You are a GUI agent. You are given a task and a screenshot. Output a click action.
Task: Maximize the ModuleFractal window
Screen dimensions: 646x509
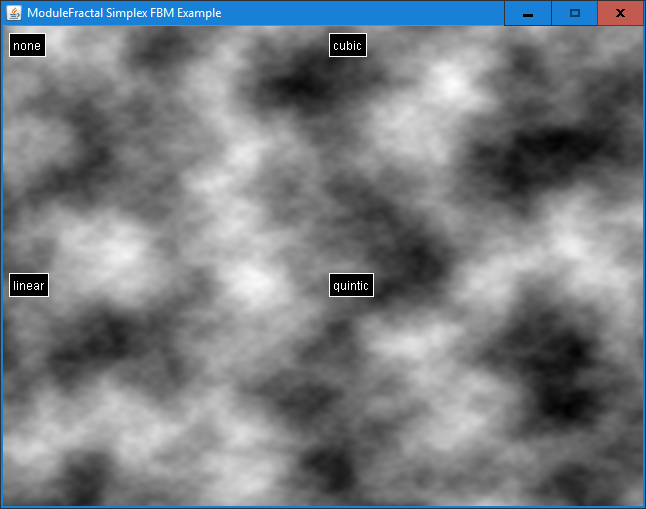pos(574,13)
